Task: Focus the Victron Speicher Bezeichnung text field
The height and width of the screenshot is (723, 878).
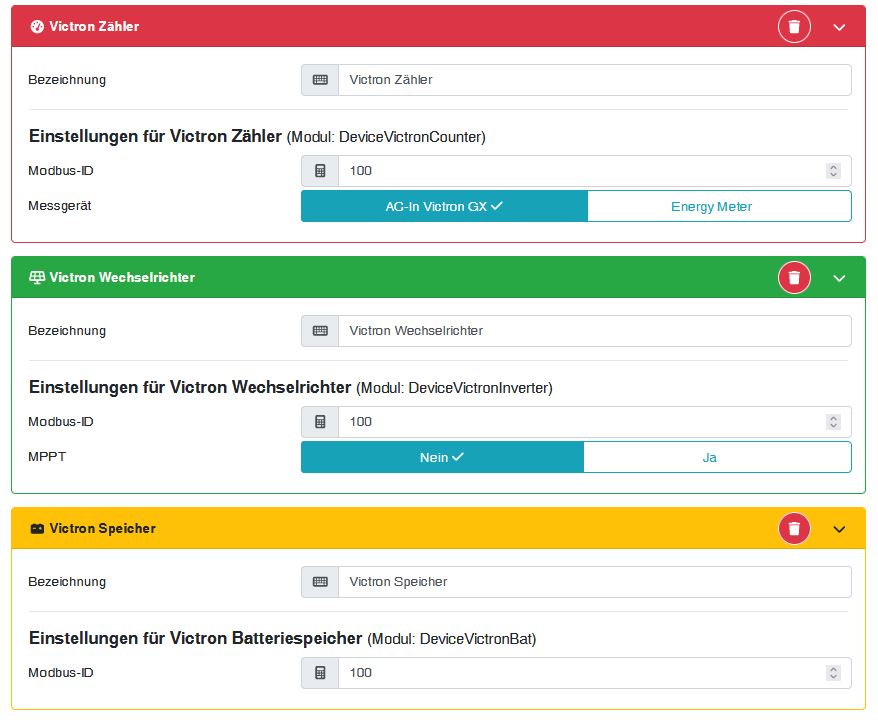Action: [x=594, y=582]
